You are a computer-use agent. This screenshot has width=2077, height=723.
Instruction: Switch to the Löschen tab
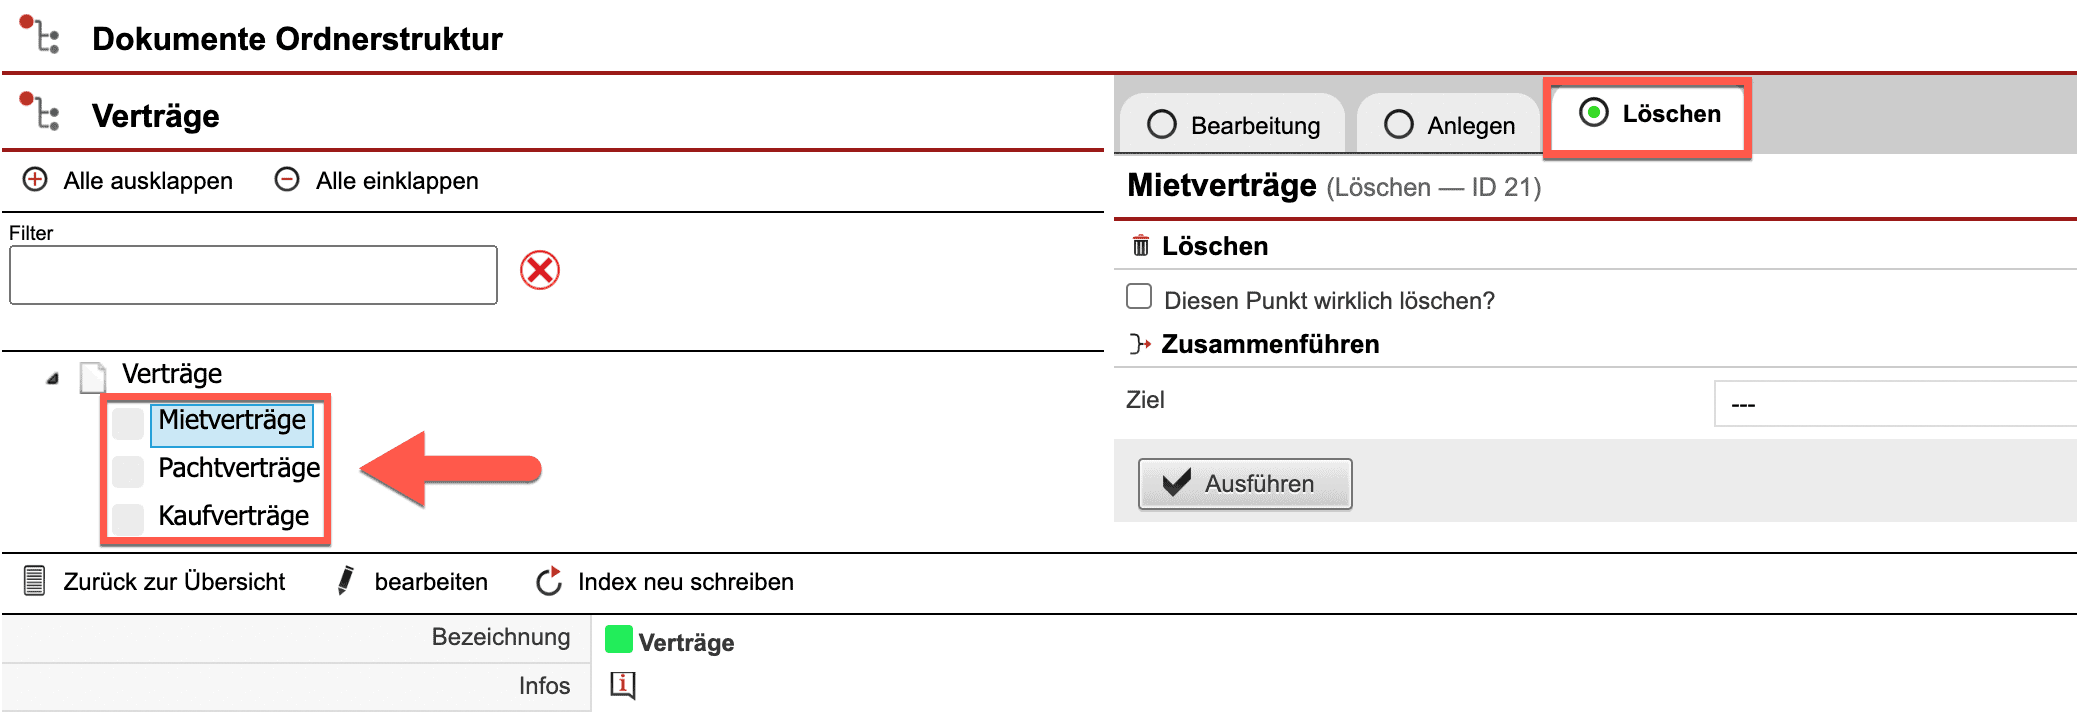1650,114
